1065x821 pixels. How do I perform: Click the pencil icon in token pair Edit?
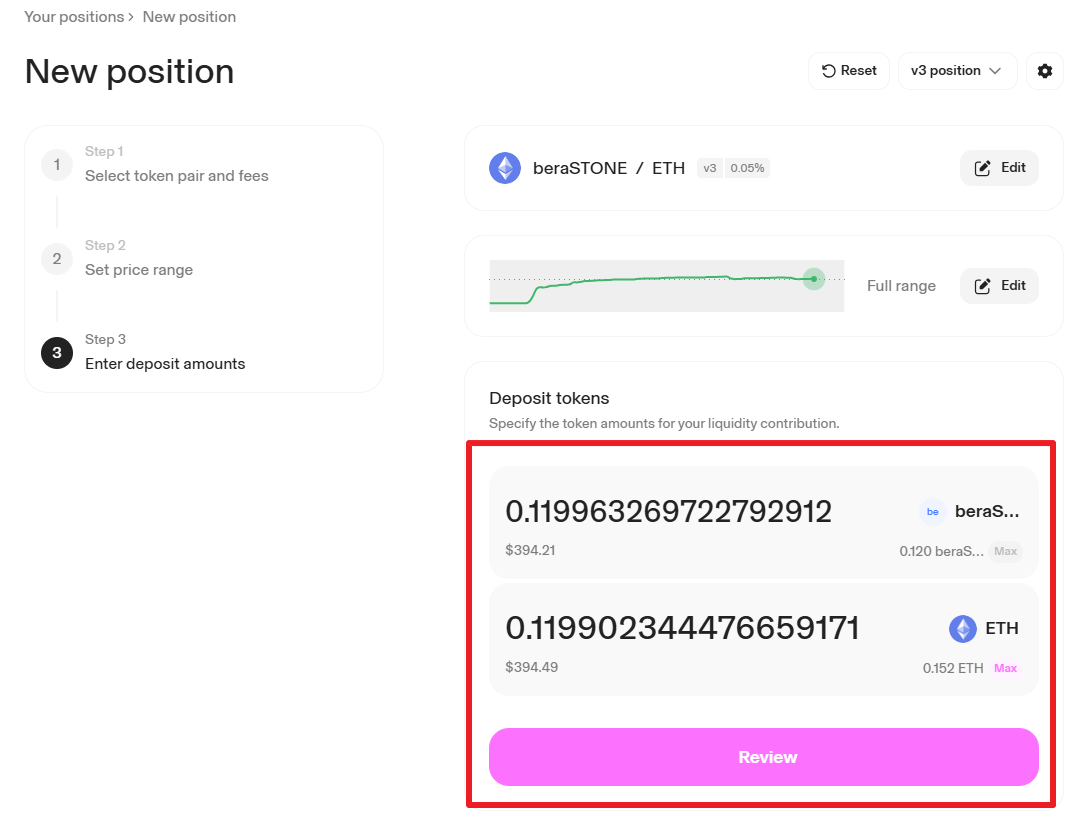(982, 168)
